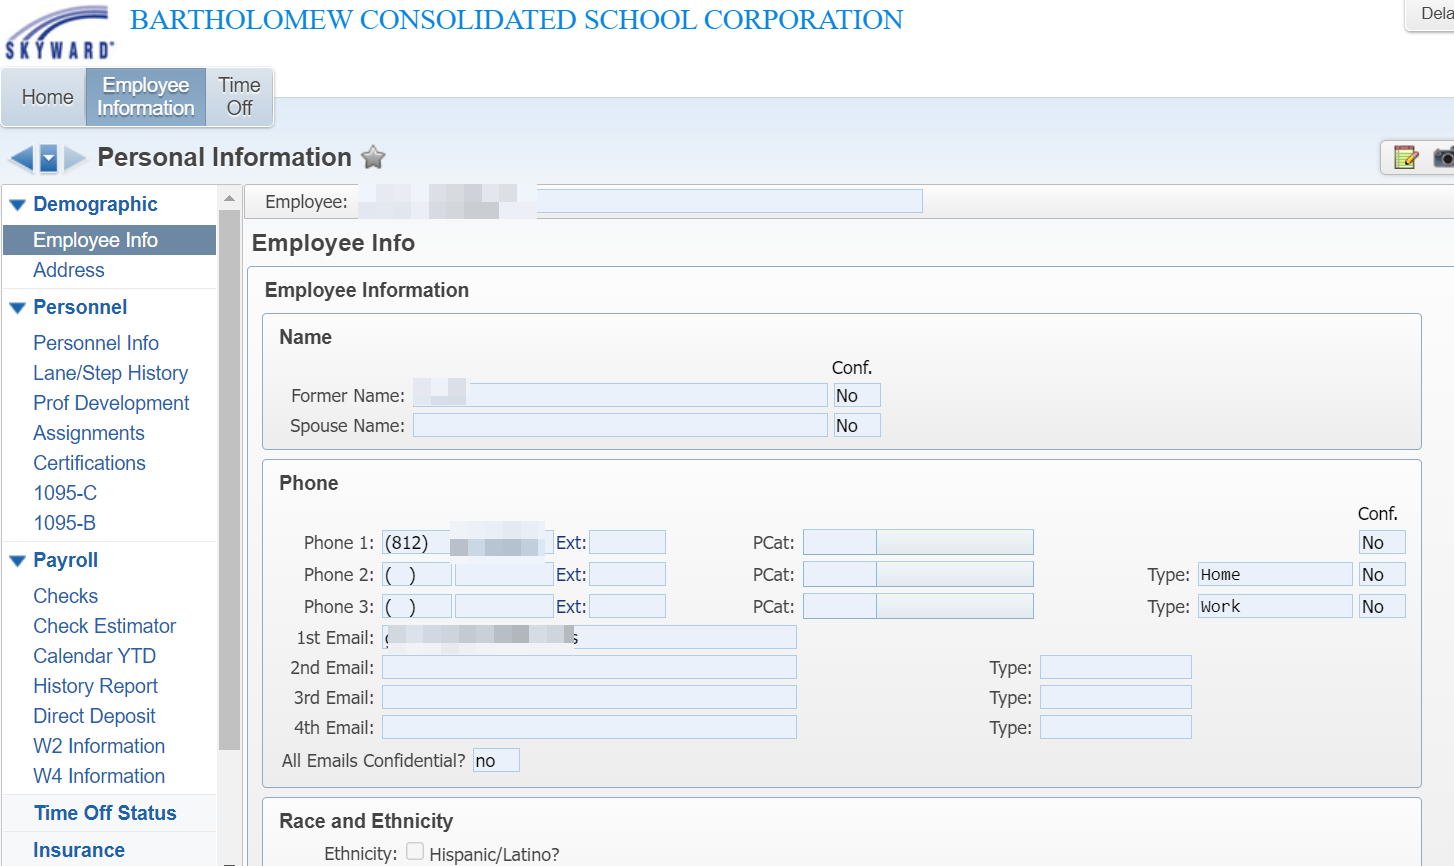The image size is (1454, 866).
Task: Mark Personal Information as favorite star
Action: [373, 157]
